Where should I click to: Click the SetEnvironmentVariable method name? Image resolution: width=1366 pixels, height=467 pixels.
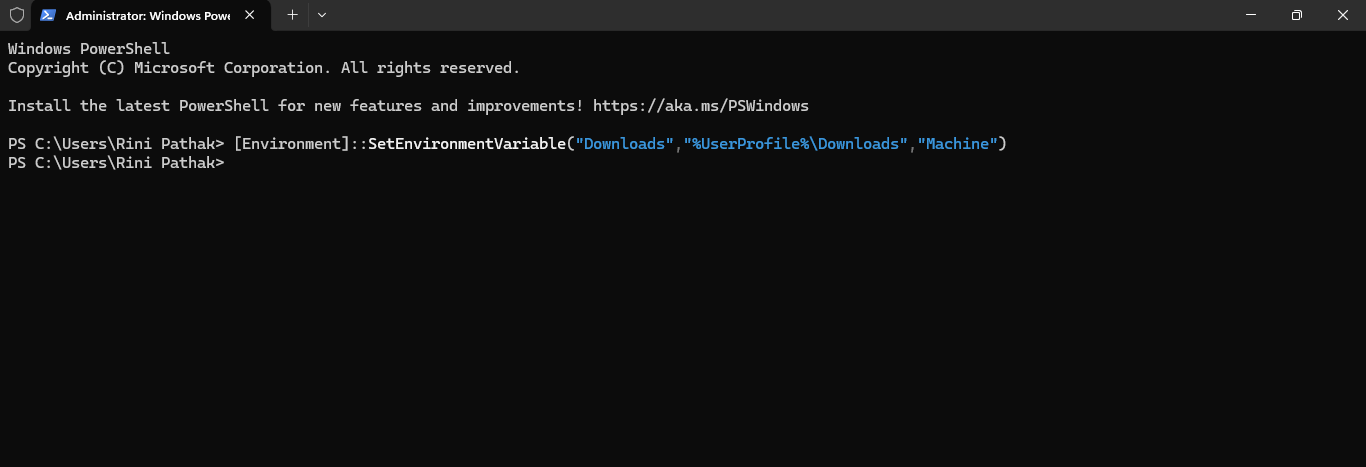pyautogui.click(x=466, y=144)
